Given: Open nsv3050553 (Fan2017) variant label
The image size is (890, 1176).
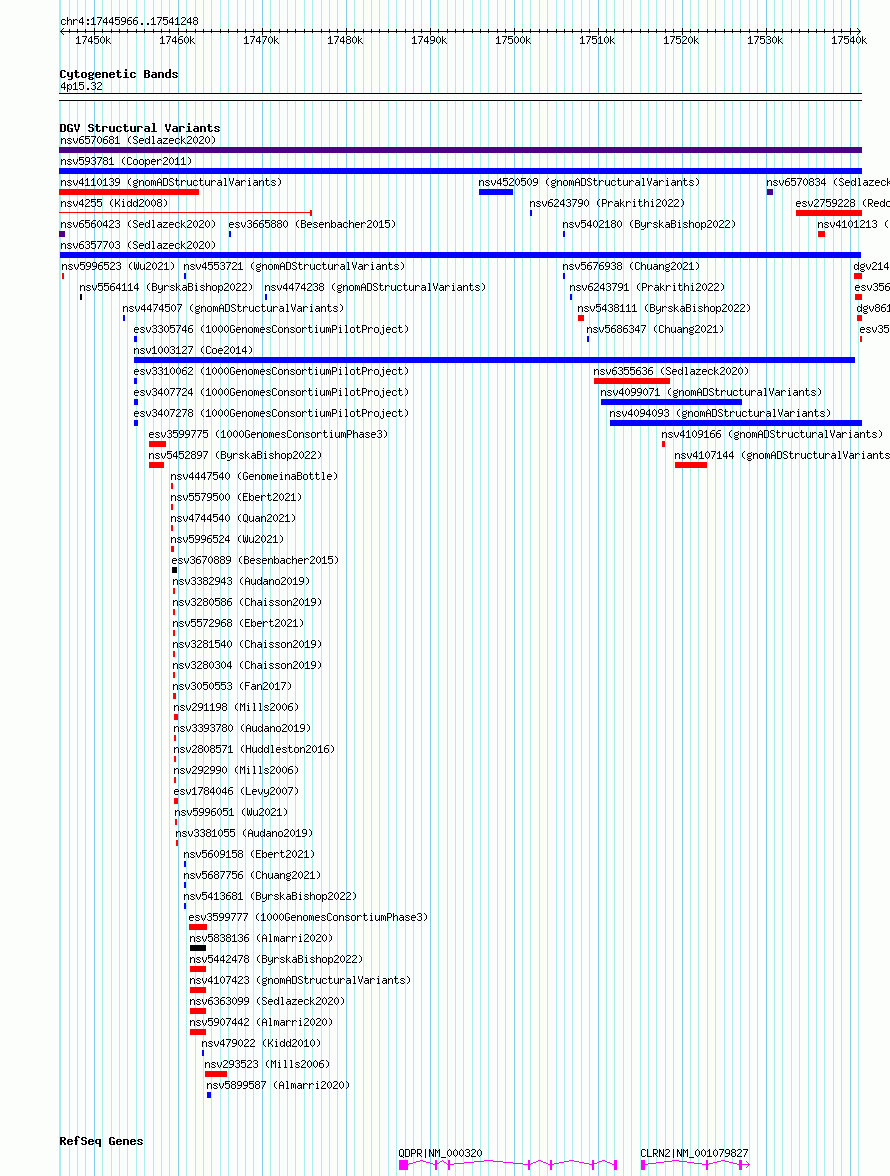Looking at the screenshot, I should pos(232,686).
